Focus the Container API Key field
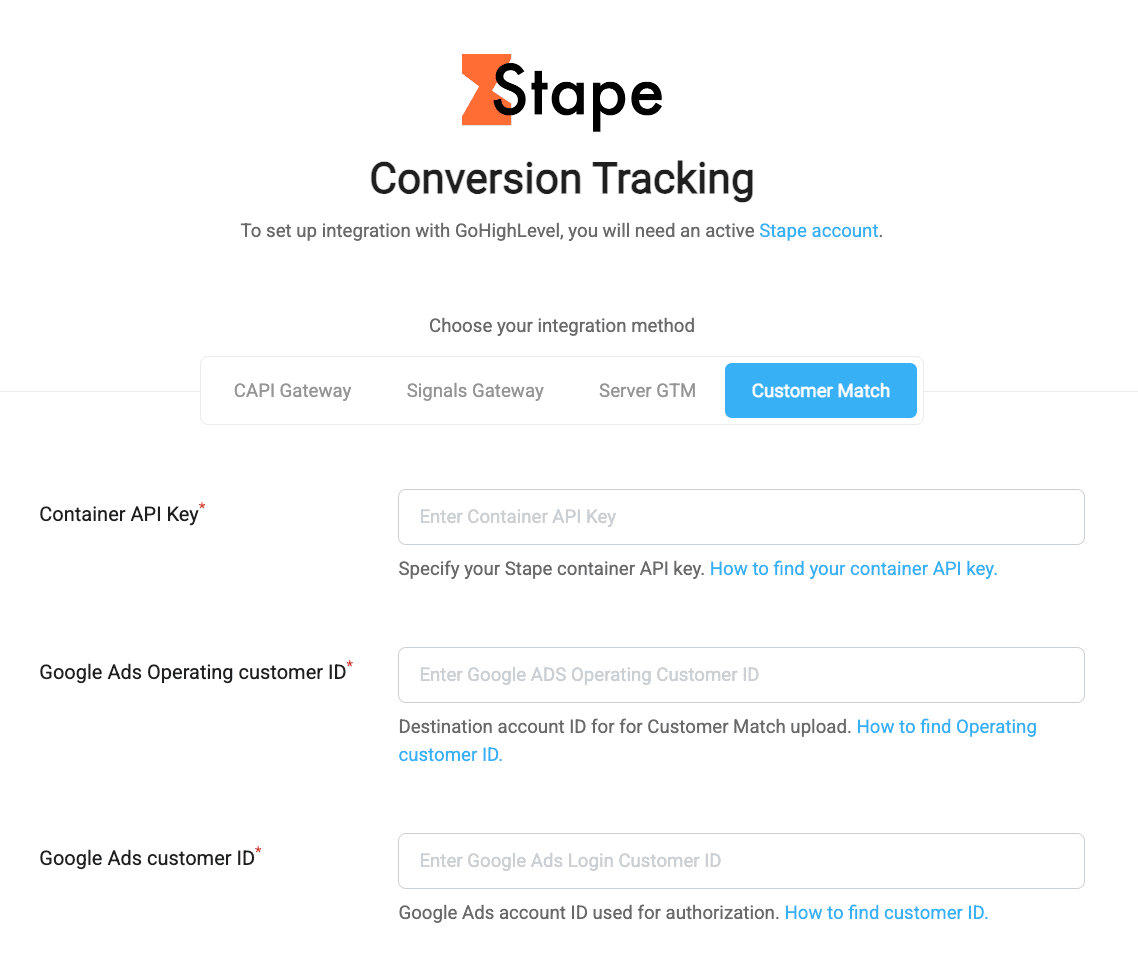This screenshot has width=1138, height=958. 741,517
